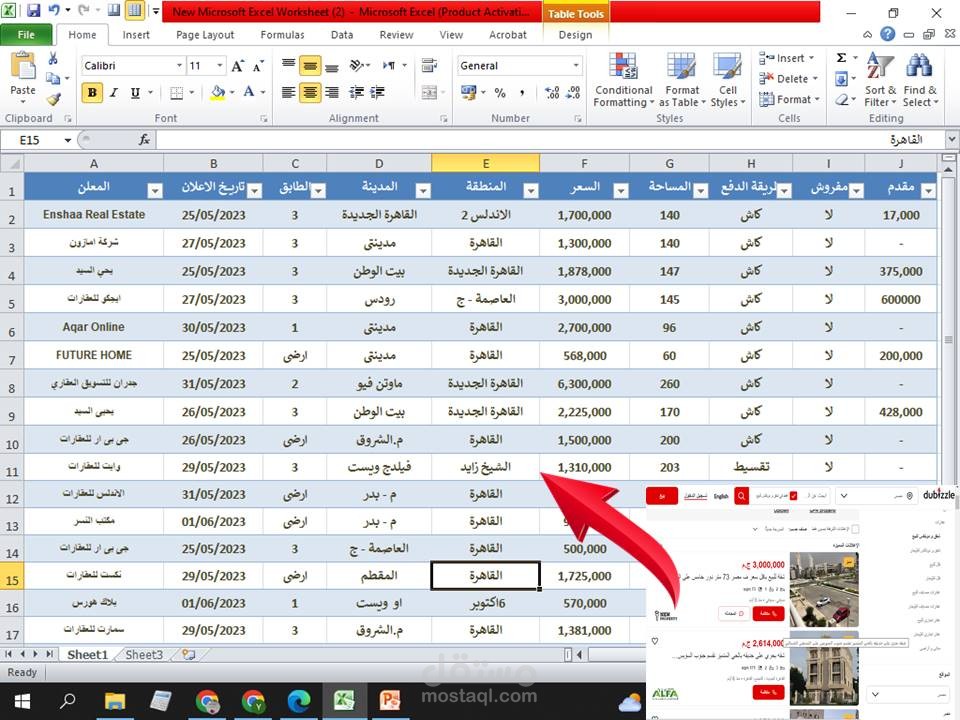
Task: Click Merge and Center icon
Action: pos(429,92)
